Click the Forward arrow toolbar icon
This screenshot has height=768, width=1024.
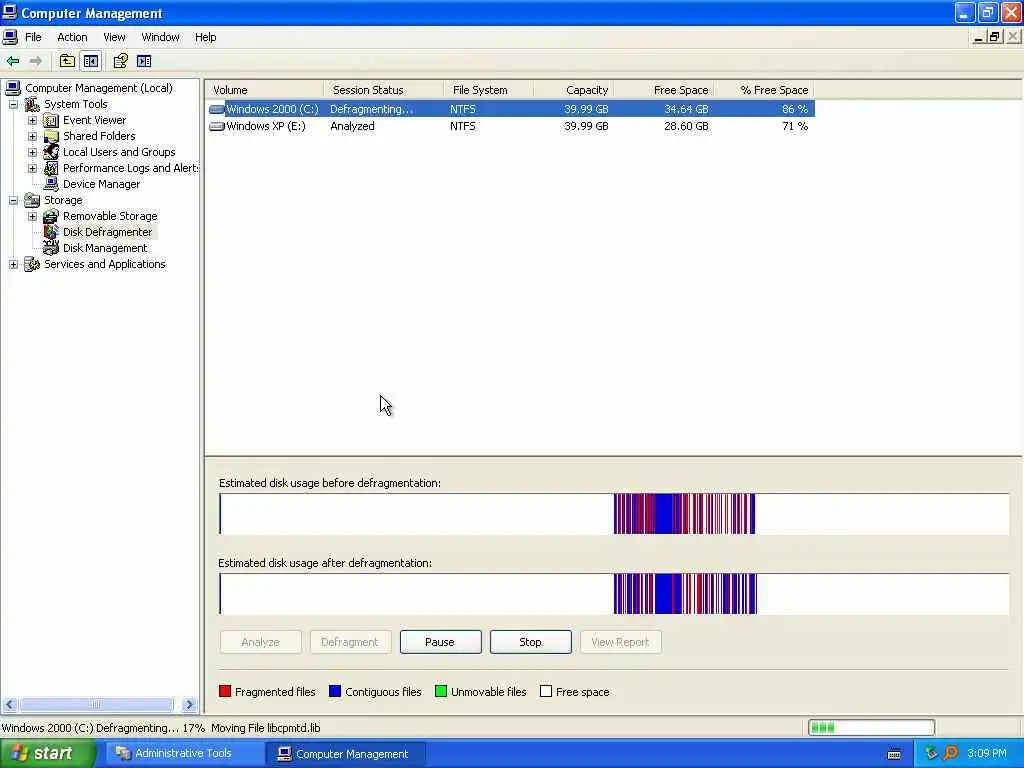(x=36, y=61)
